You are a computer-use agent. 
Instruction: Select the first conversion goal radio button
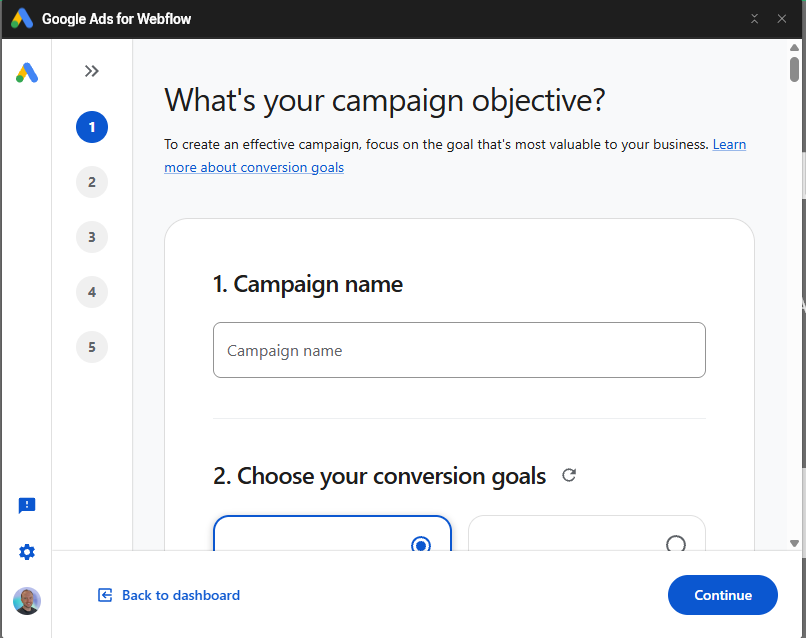(421, 544)
